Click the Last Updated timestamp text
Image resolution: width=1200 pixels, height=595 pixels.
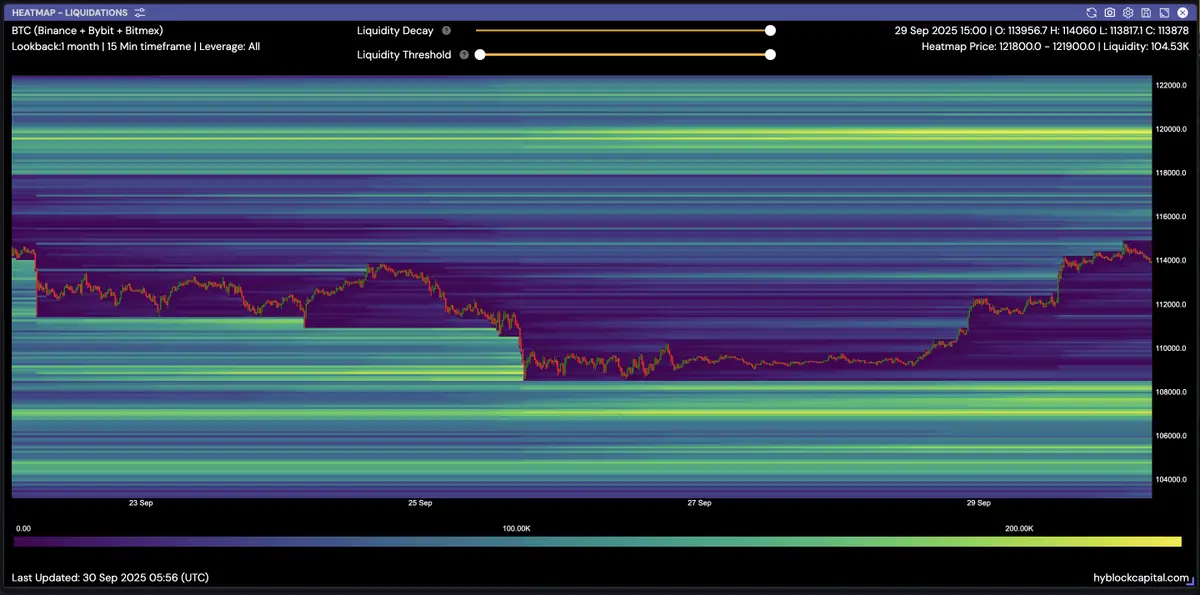click(110, 578)
